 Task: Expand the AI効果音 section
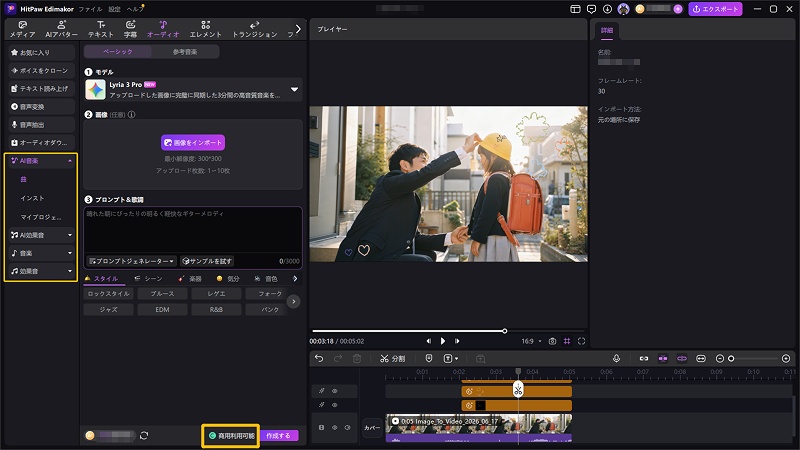70,235
